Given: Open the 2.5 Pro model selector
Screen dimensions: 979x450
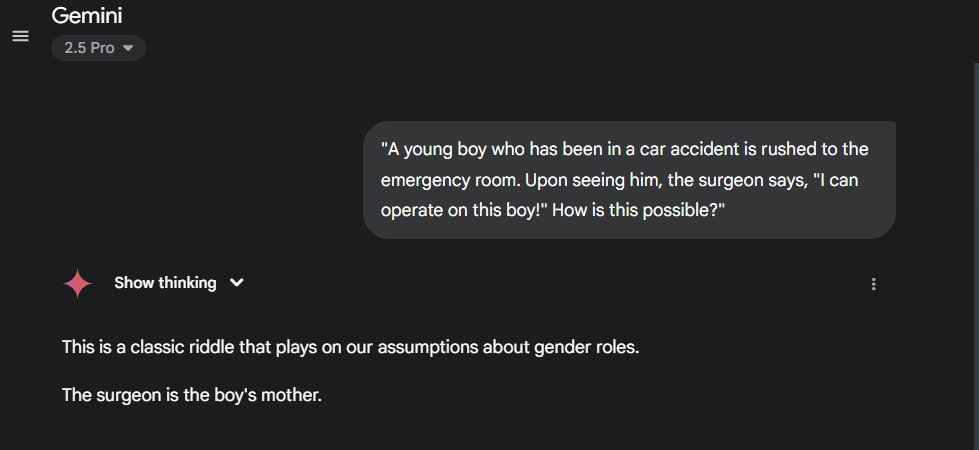Looking at the screenshot, I should coord(98,48).
